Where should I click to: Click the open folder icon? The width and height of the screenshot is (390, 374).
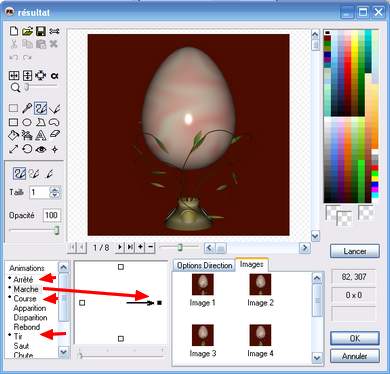point(27,31)
